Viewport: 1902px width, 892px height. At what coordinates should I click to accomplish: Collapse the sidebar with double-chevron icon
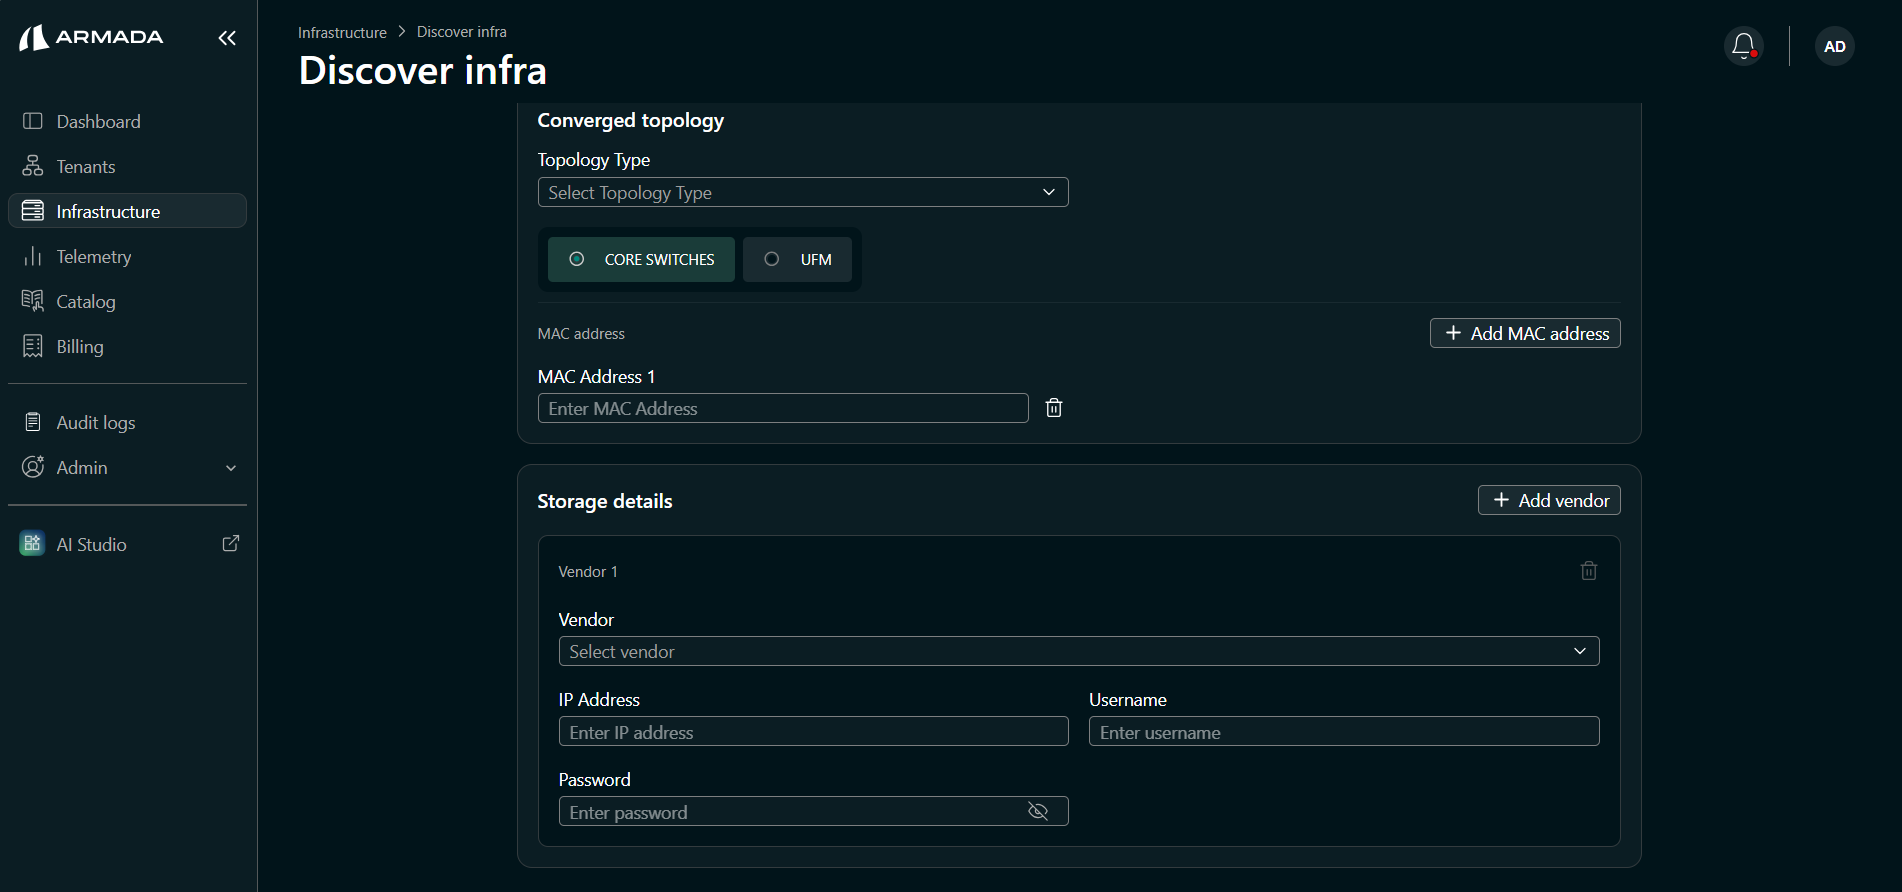227,38
